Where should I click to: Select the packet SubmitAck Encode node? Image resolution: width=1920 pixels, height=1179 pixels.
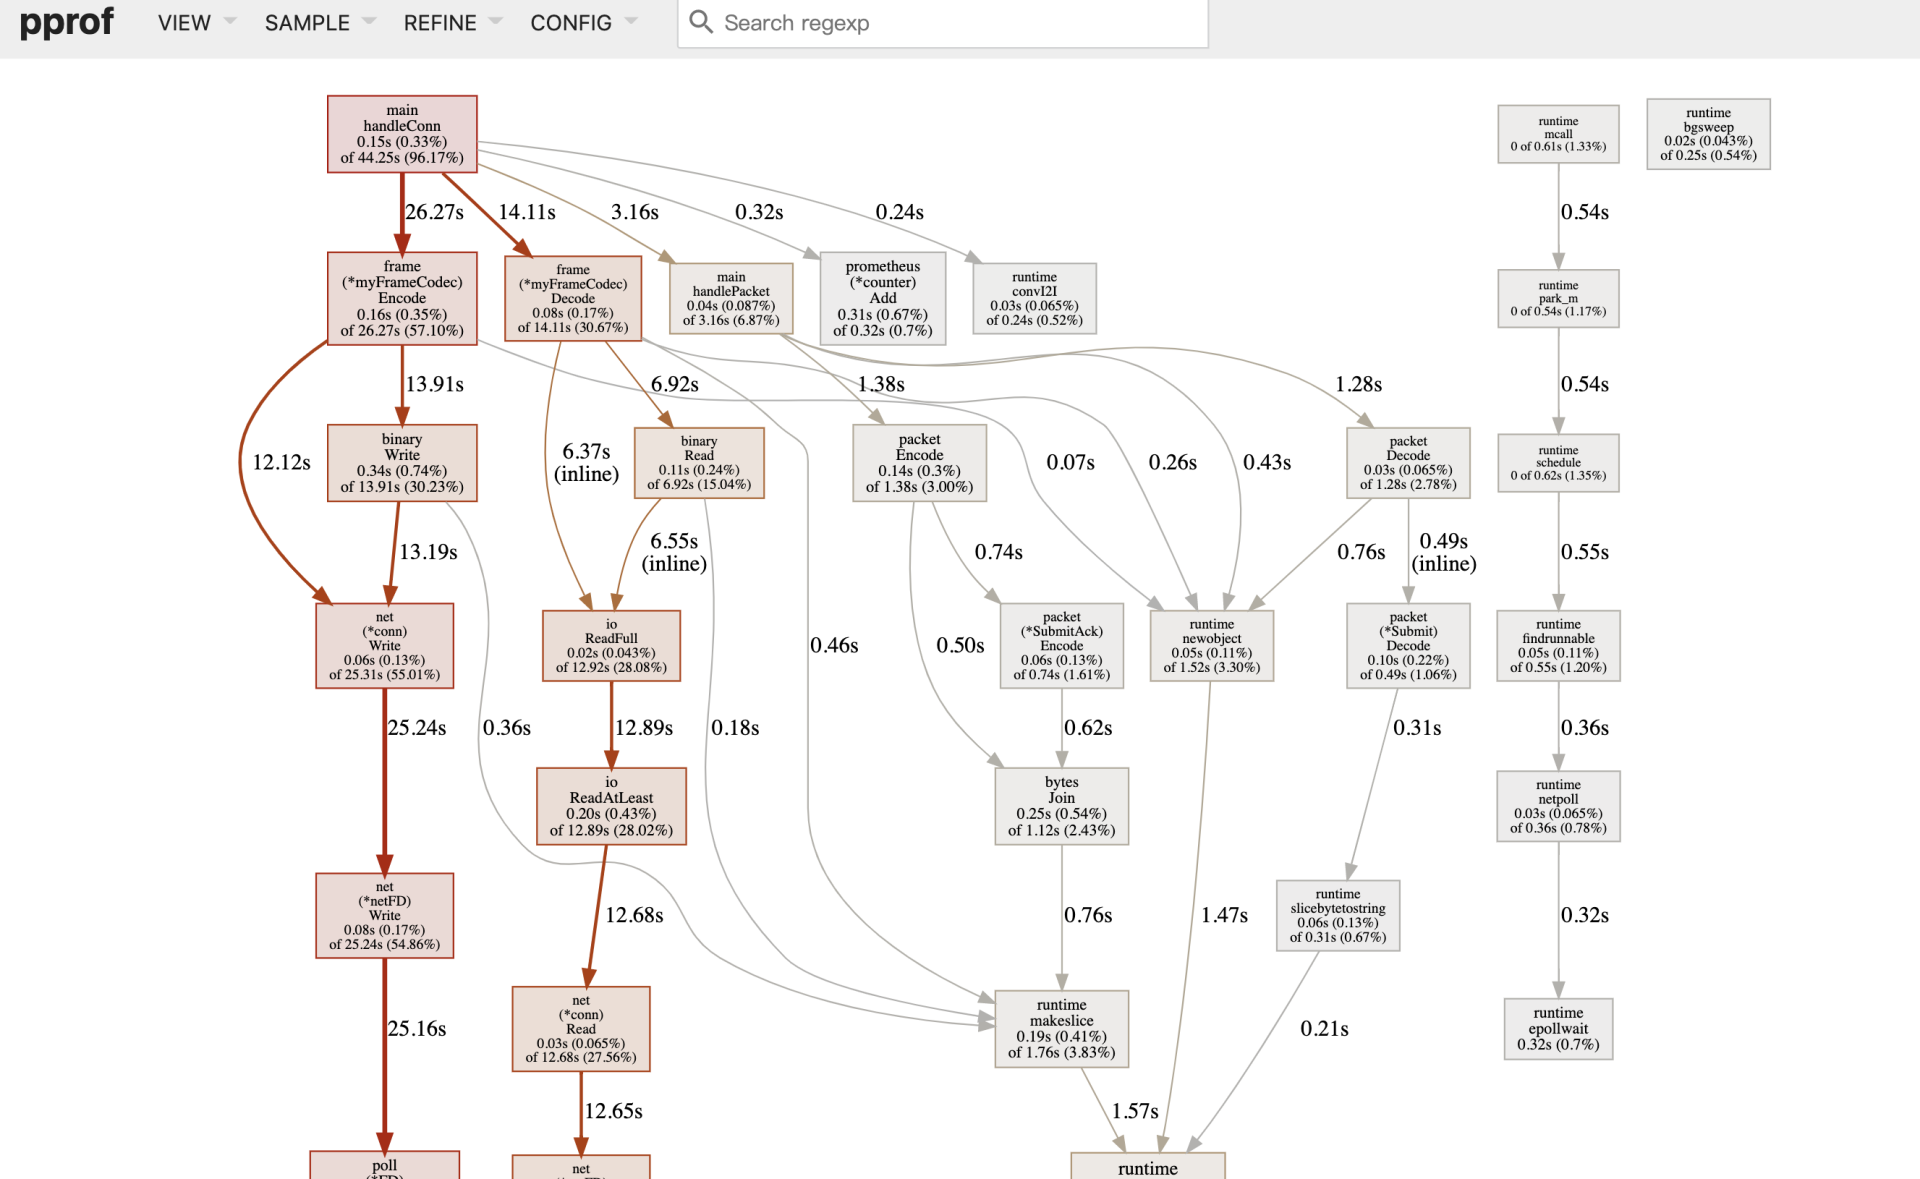1061,646
